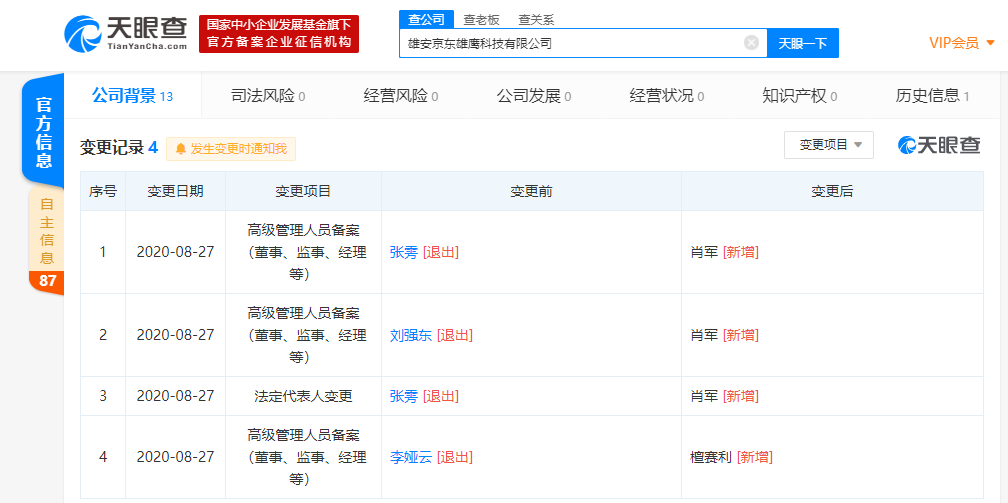Expand the VIP会员 dropdown arrow
1008x503 pixels.
point(991,43)
